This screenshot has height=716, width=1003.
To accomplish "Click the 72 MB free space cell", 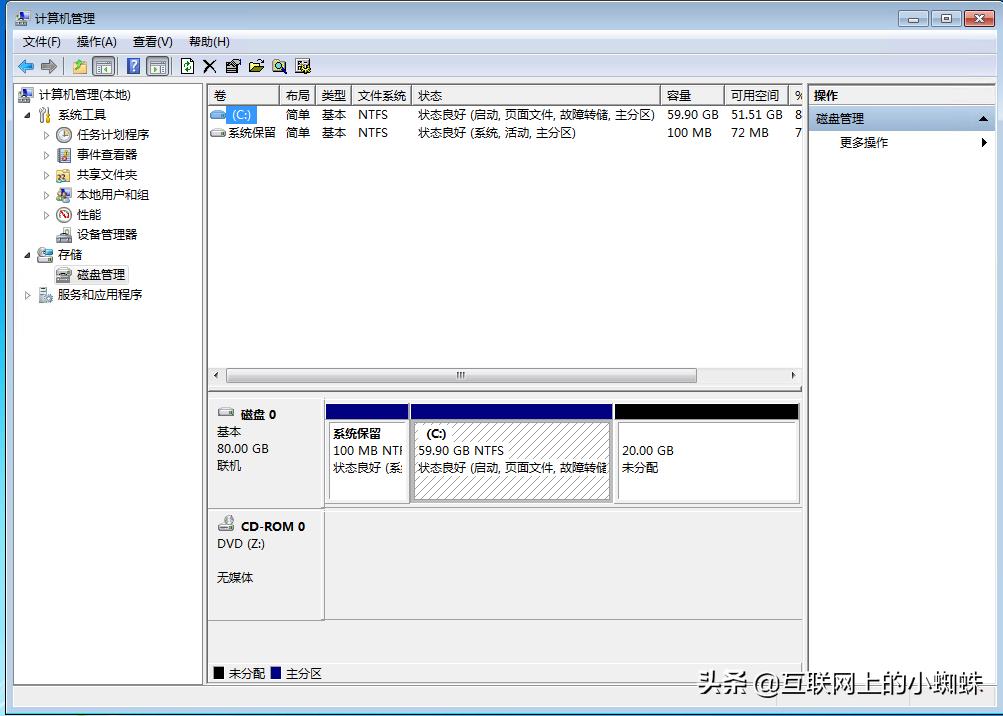I will [x=750, y=132].
